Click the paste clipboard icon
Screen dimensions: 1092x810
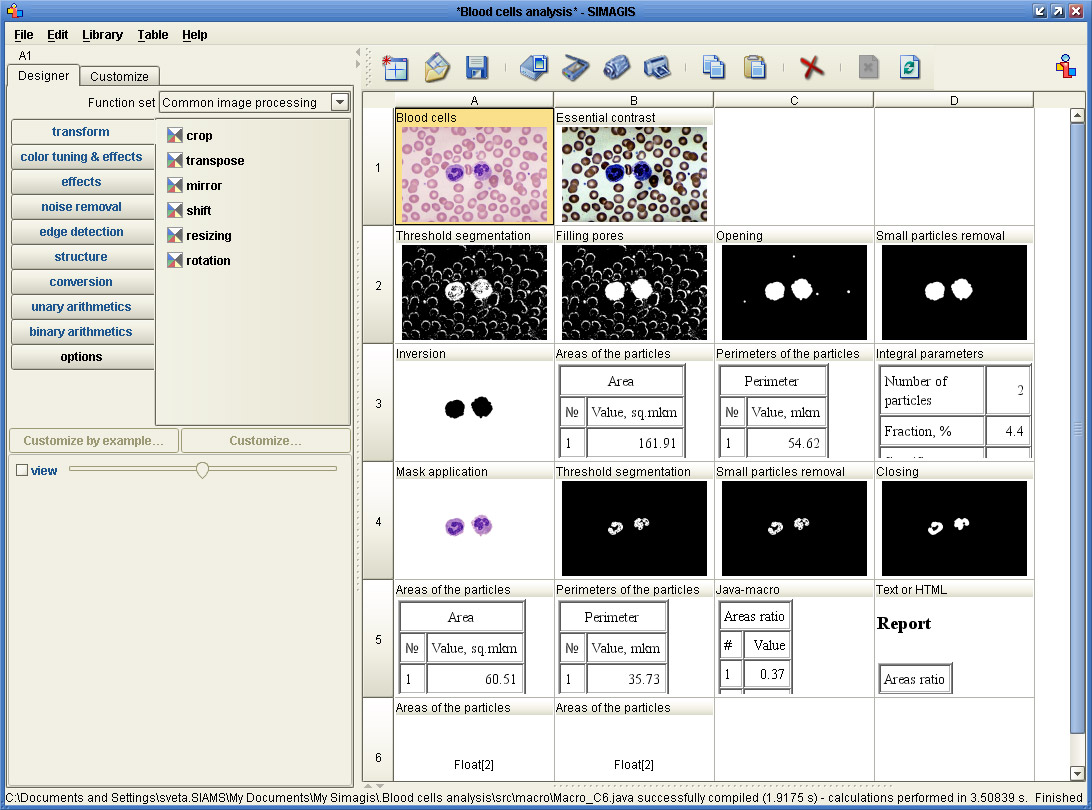tap(755, 67)
